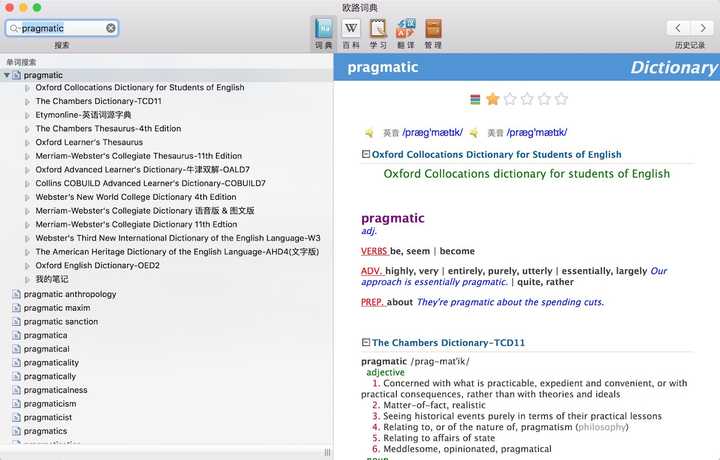Select Merriam-Webster's Collegiate Dictionary 语音版 entry

click(145, 211)
